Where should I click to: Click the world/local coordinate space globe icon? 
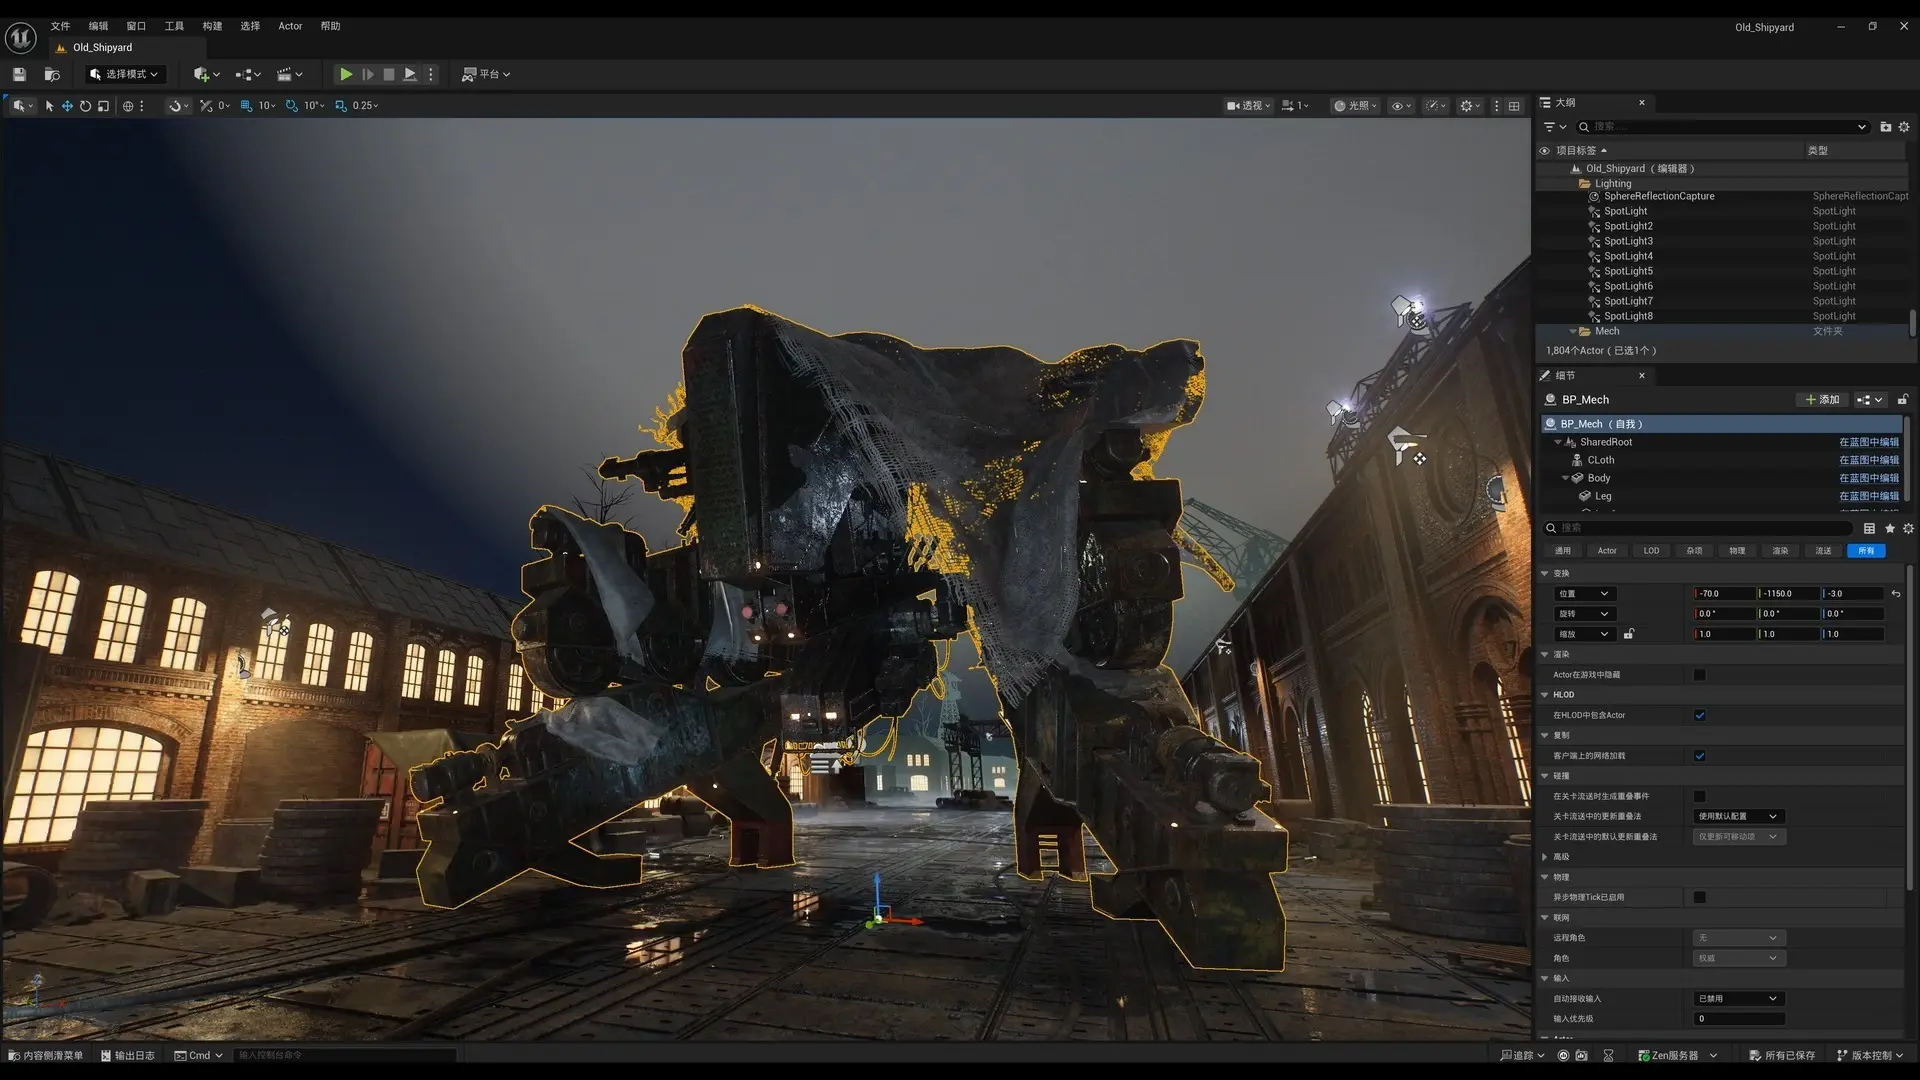pos(128,105)
